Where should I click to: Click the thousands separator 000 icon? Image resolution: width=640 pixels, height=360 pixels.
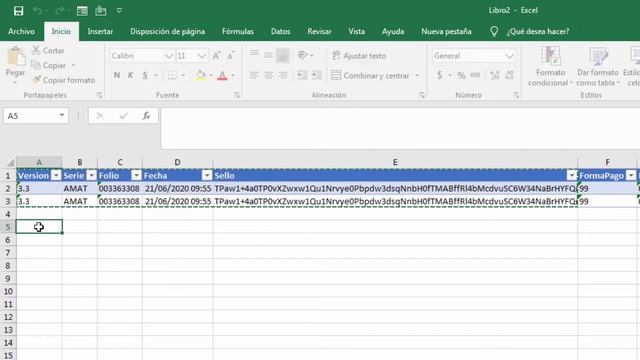(476, 76)
